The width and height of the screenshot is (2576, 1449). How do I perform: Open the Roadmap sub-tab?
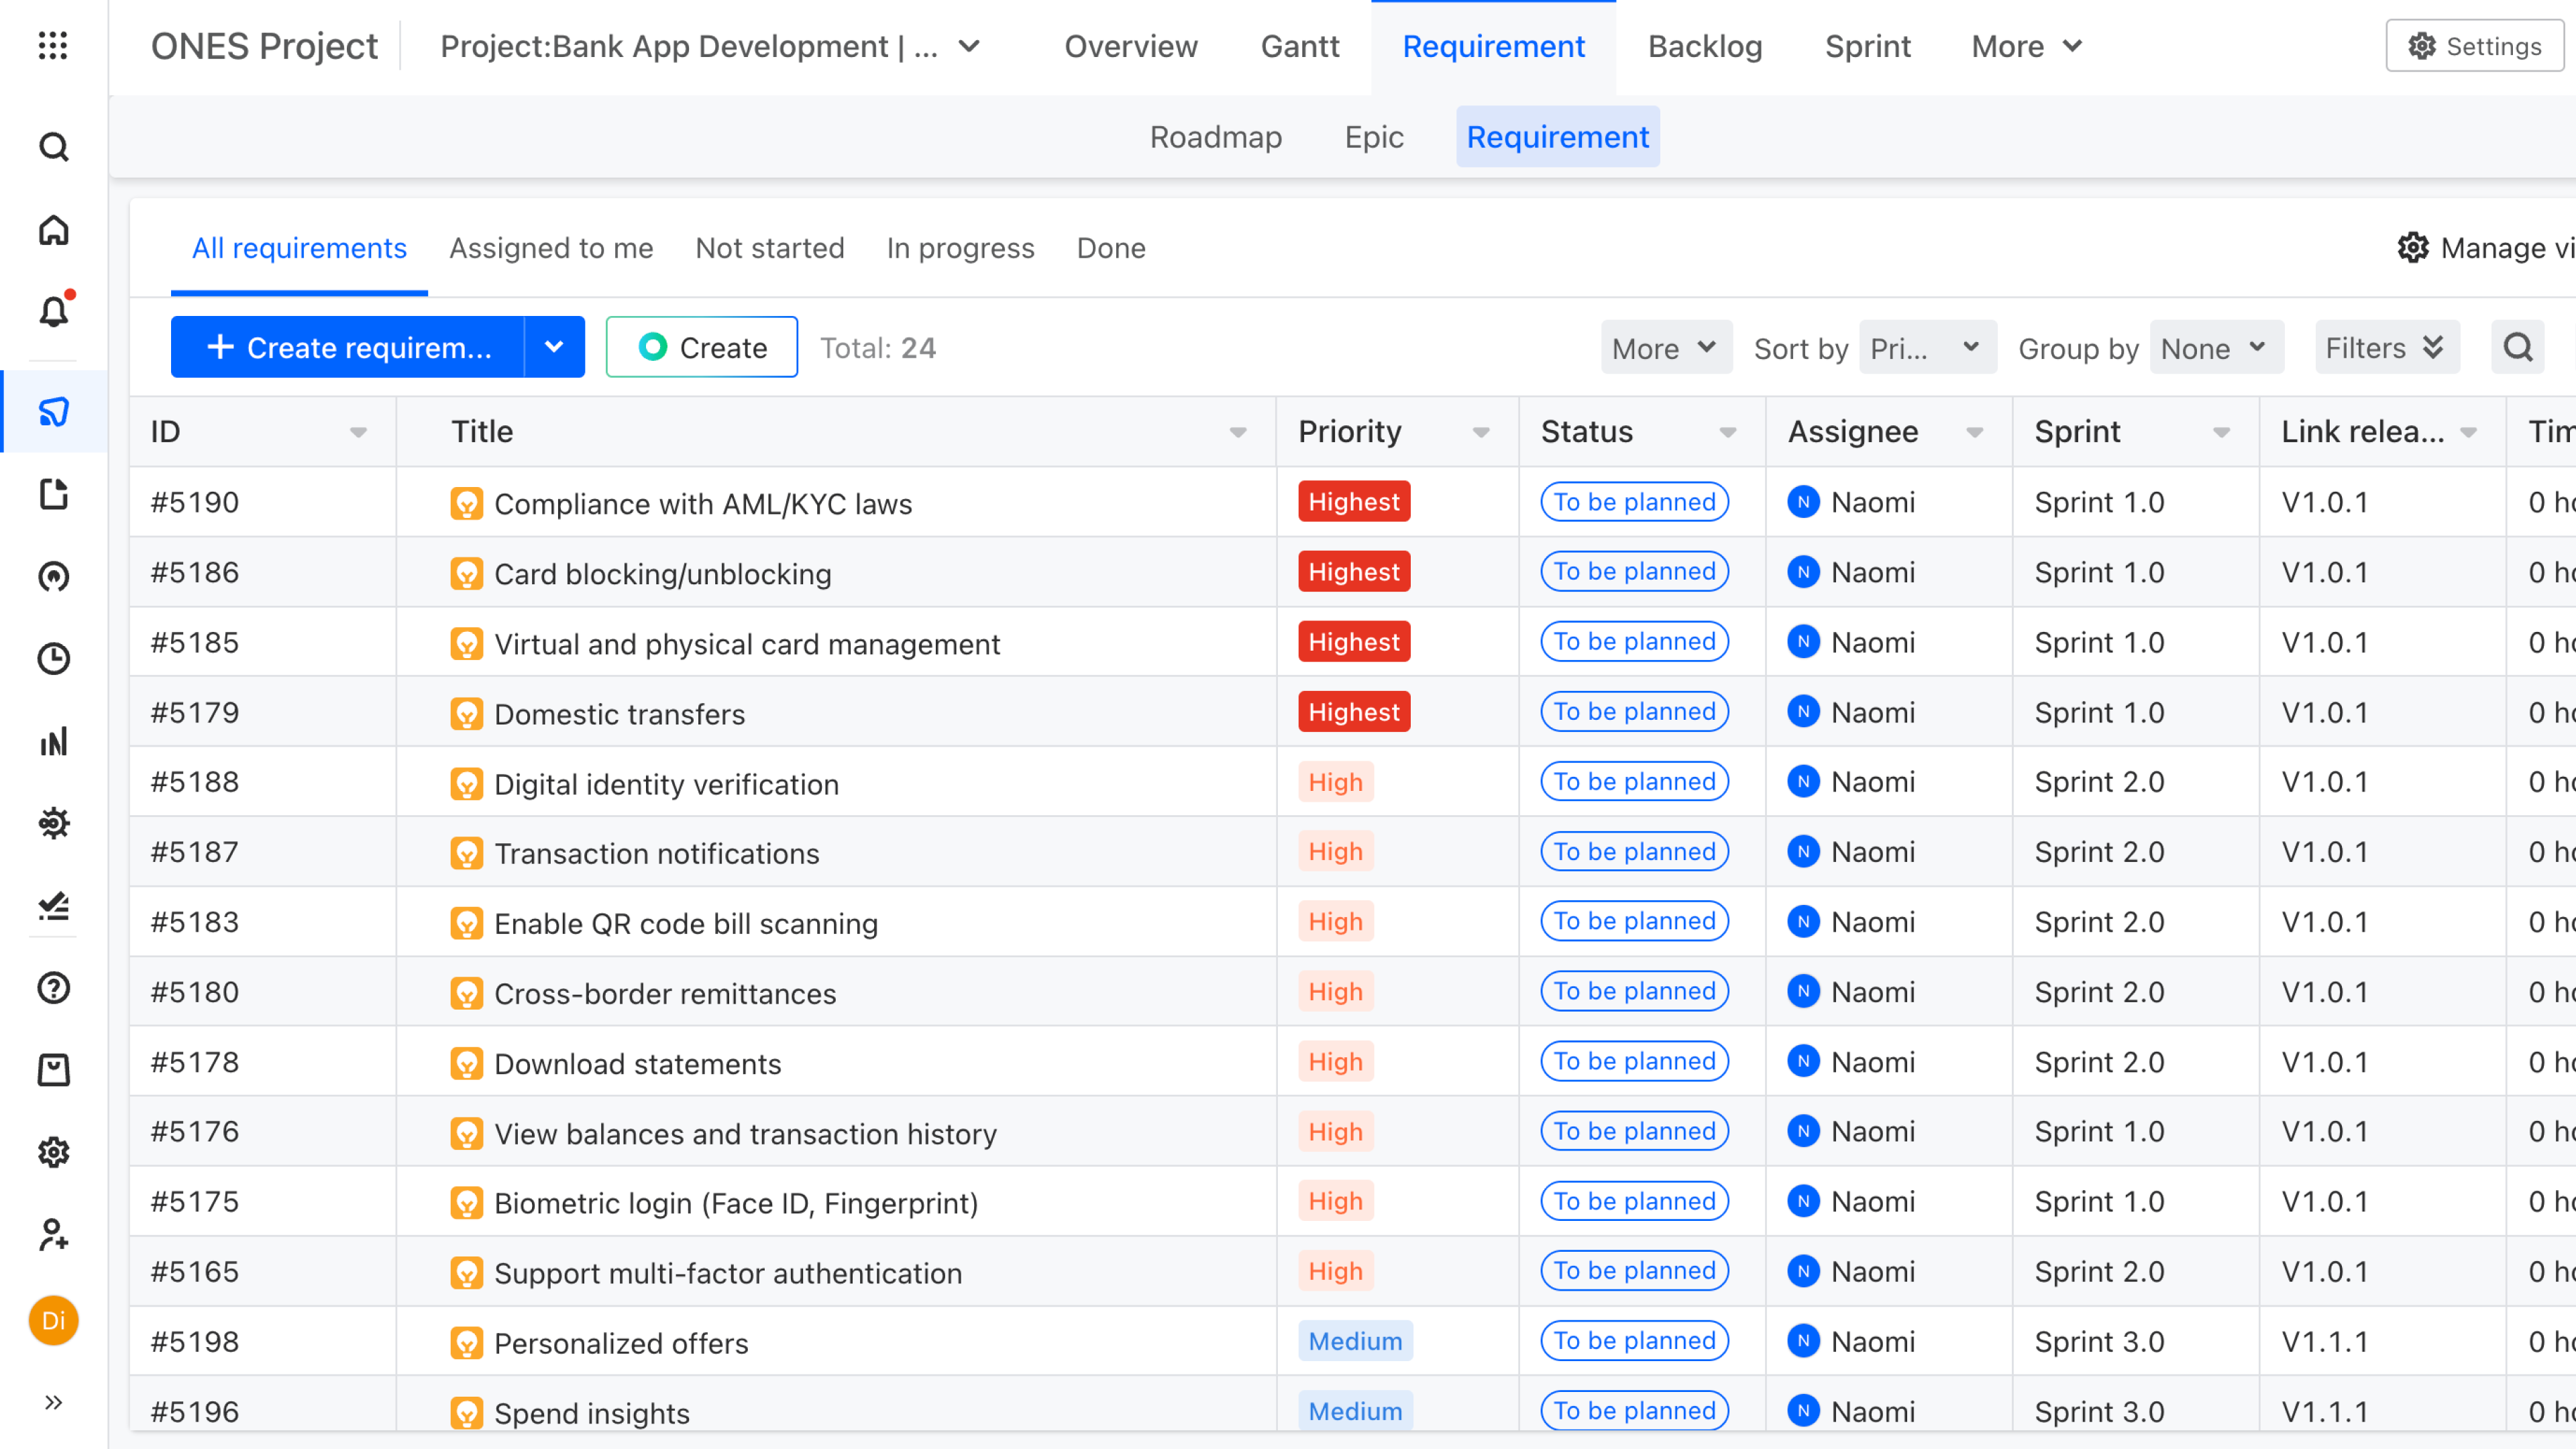pyautogui.click(x=1216, y=137)
